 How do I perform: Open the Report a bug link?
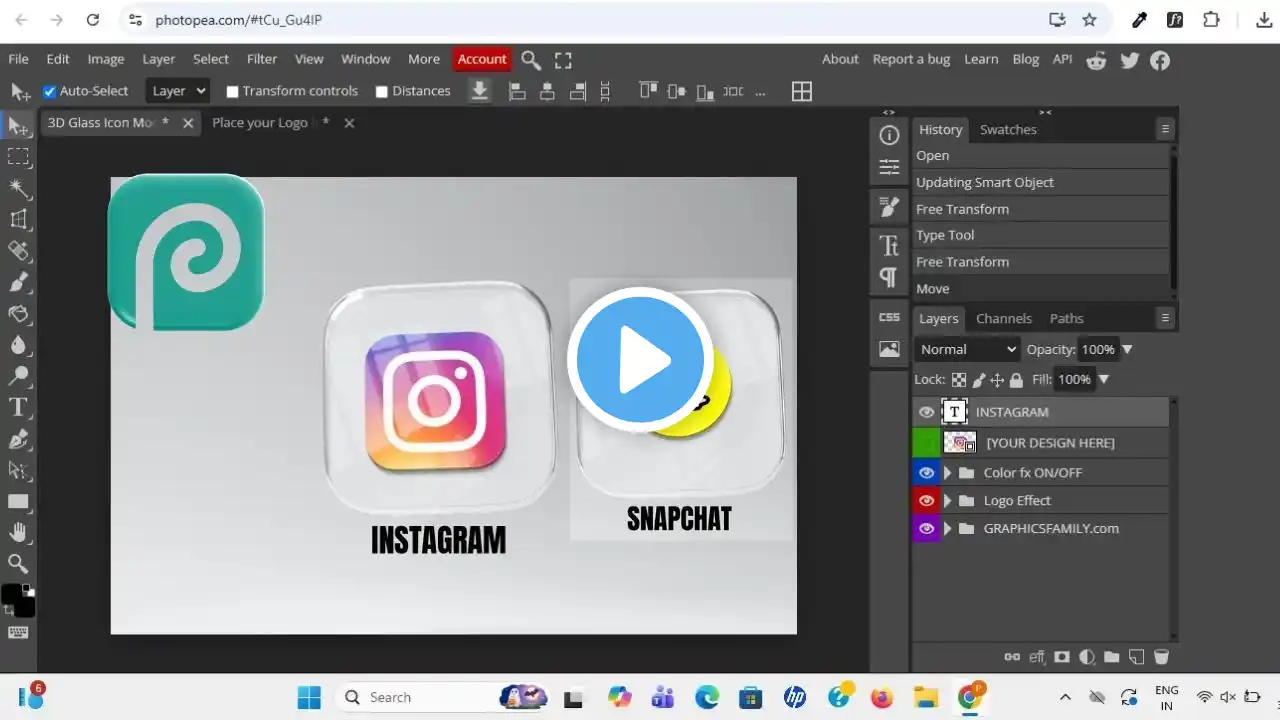911,59
